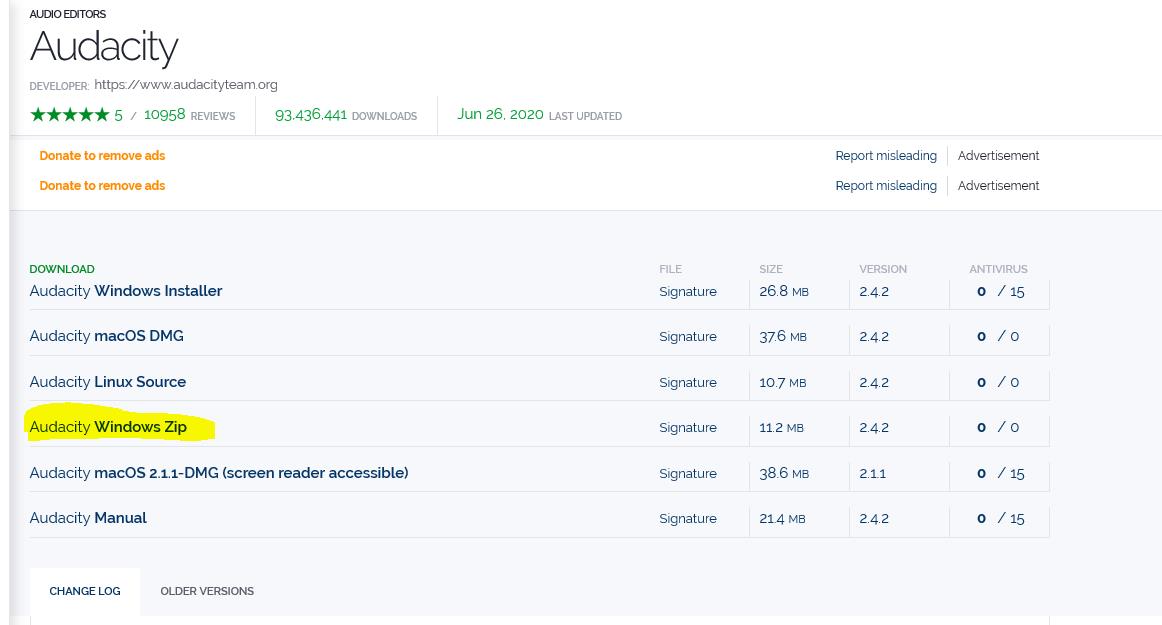This screenshot has height=625, width=1162.
Task: Click the 2.4.2 version for Linux Source
Action: tap(874, 383)
